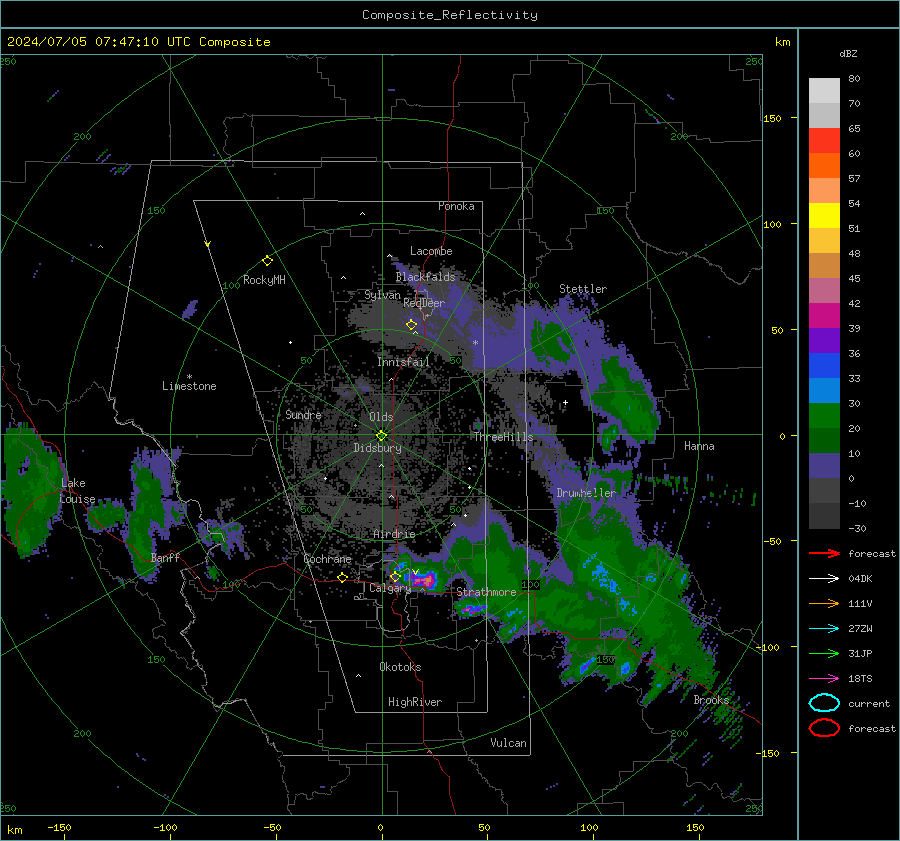This screenshot has width=900, height=841.
Task: Click the cyan 27ZW arrow legend icon
Action: tap(824, 629)
